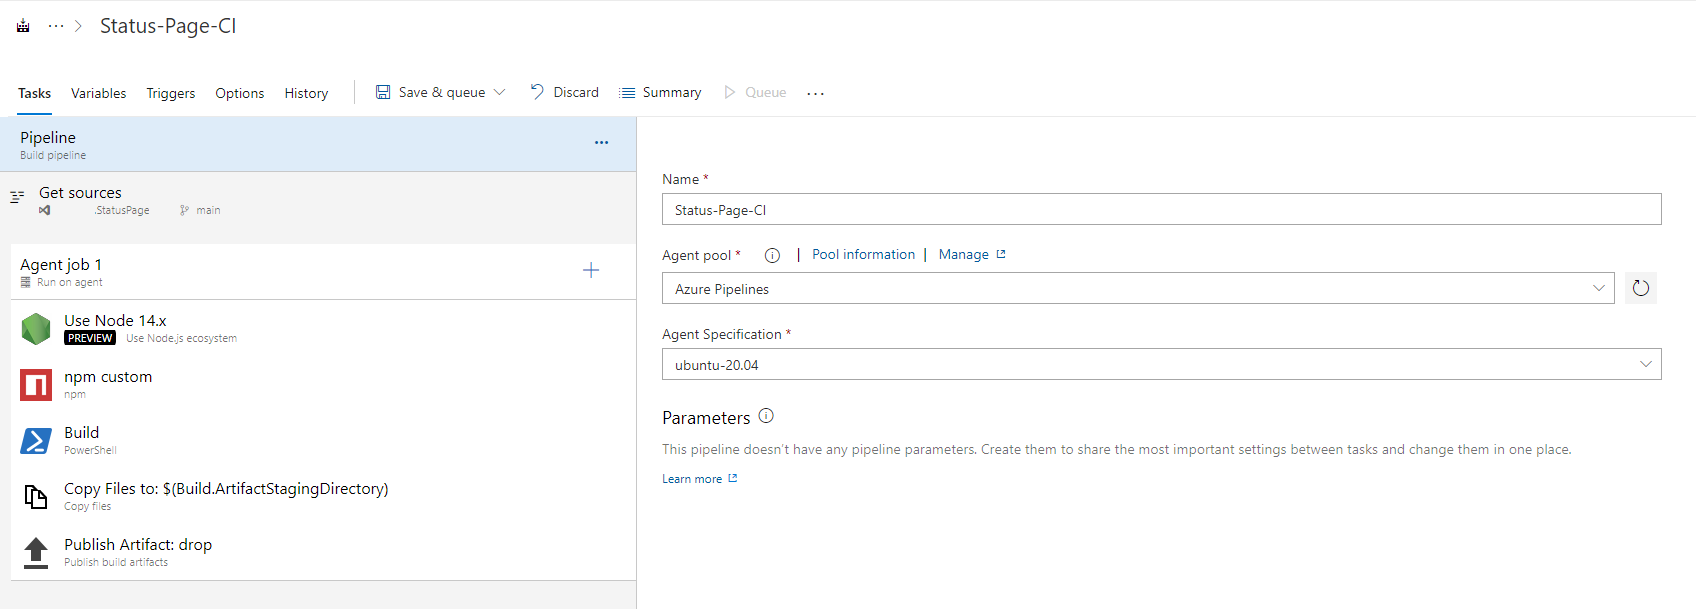
Task: Switch to the Variables tab
Action: 98,93
